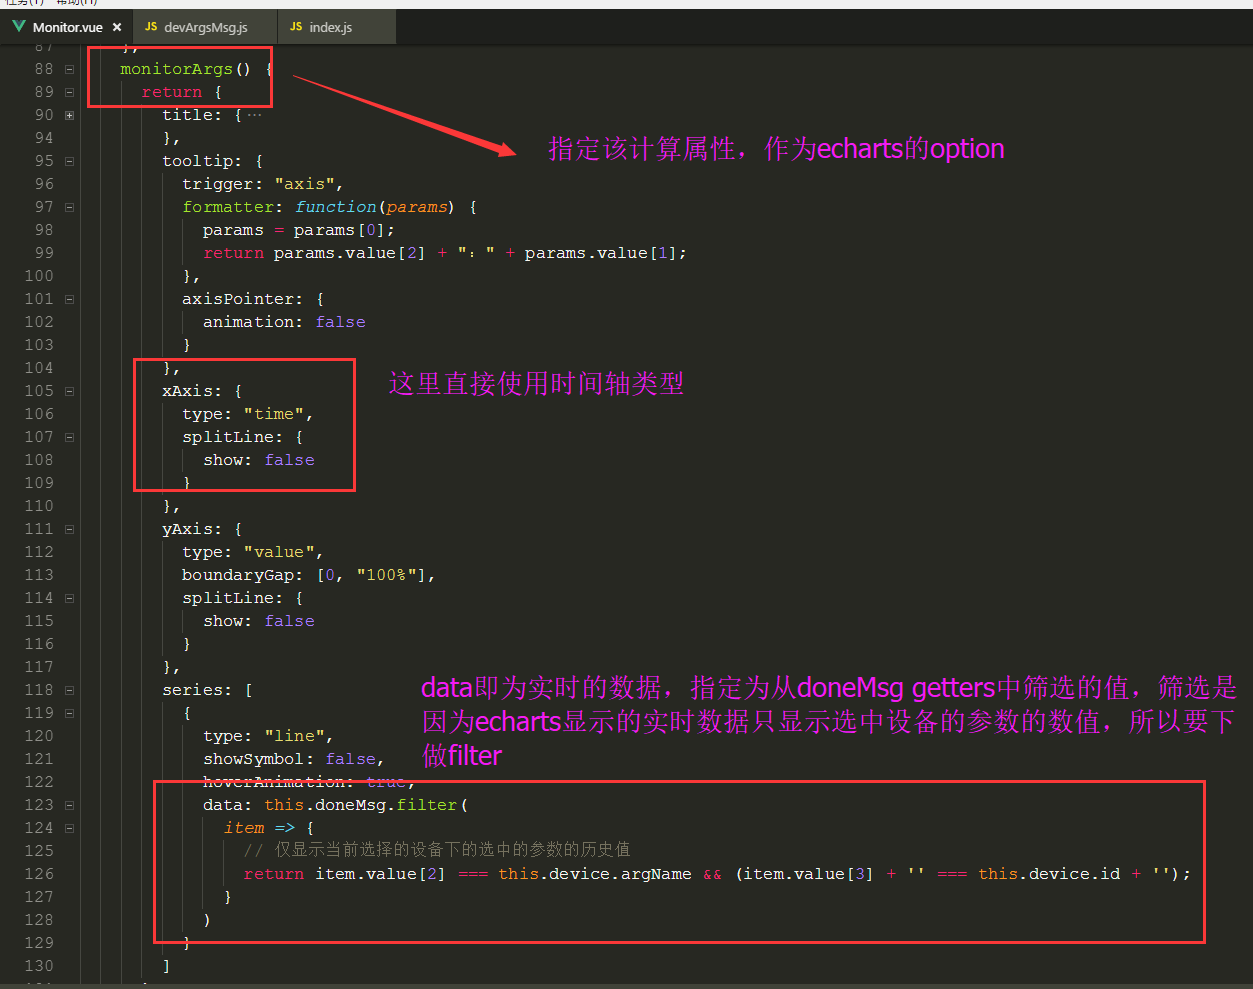Click the Vue file icon on Monitor.vue tab
This screenshot has width=1253, height=989.
coord(18,26)
